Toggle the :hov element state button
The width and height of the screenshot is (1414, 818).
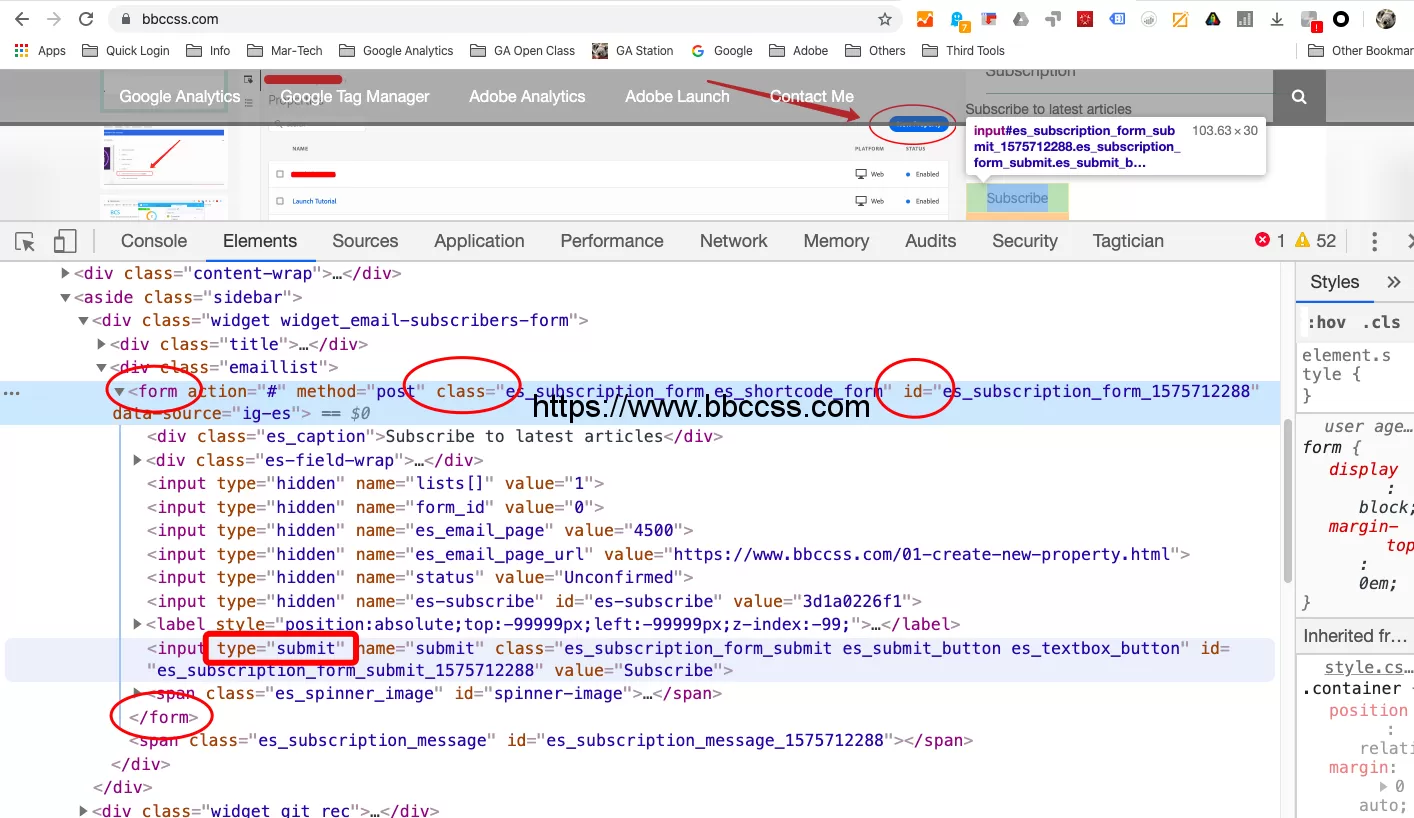1326,322
